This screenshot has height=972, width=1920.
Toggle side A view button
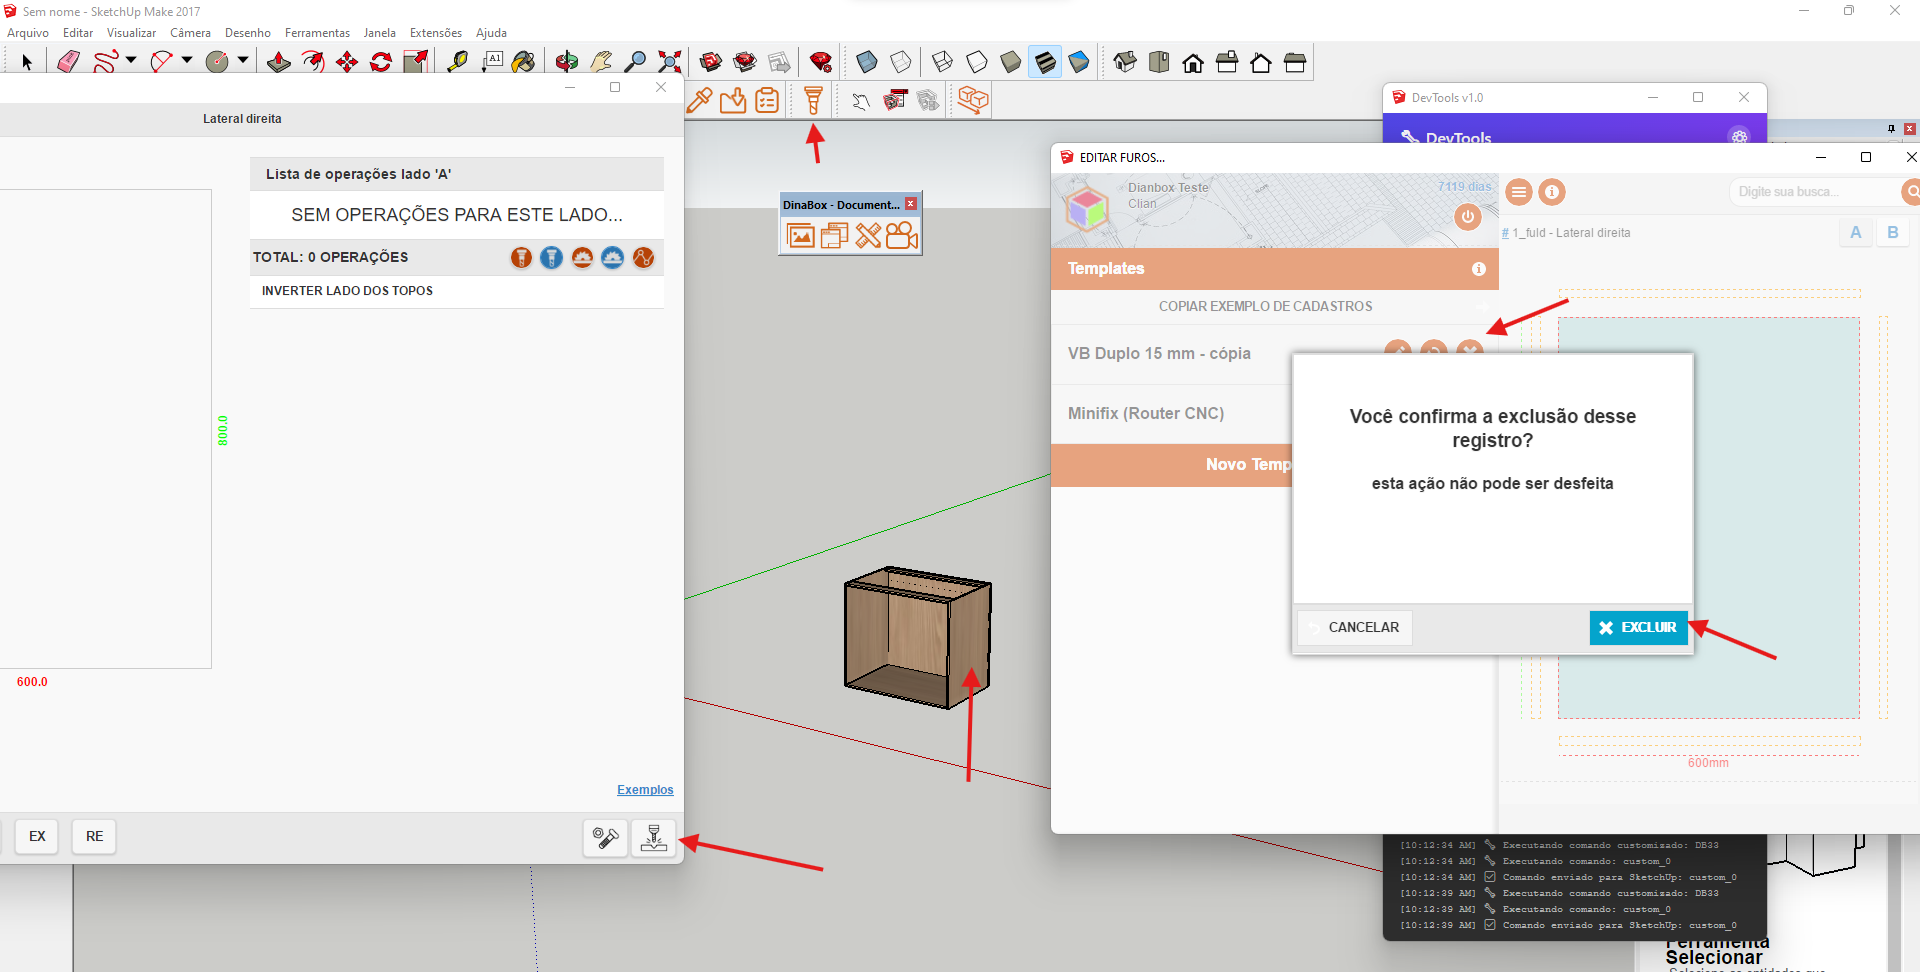pyautogui.click(x=1856, y=232)
